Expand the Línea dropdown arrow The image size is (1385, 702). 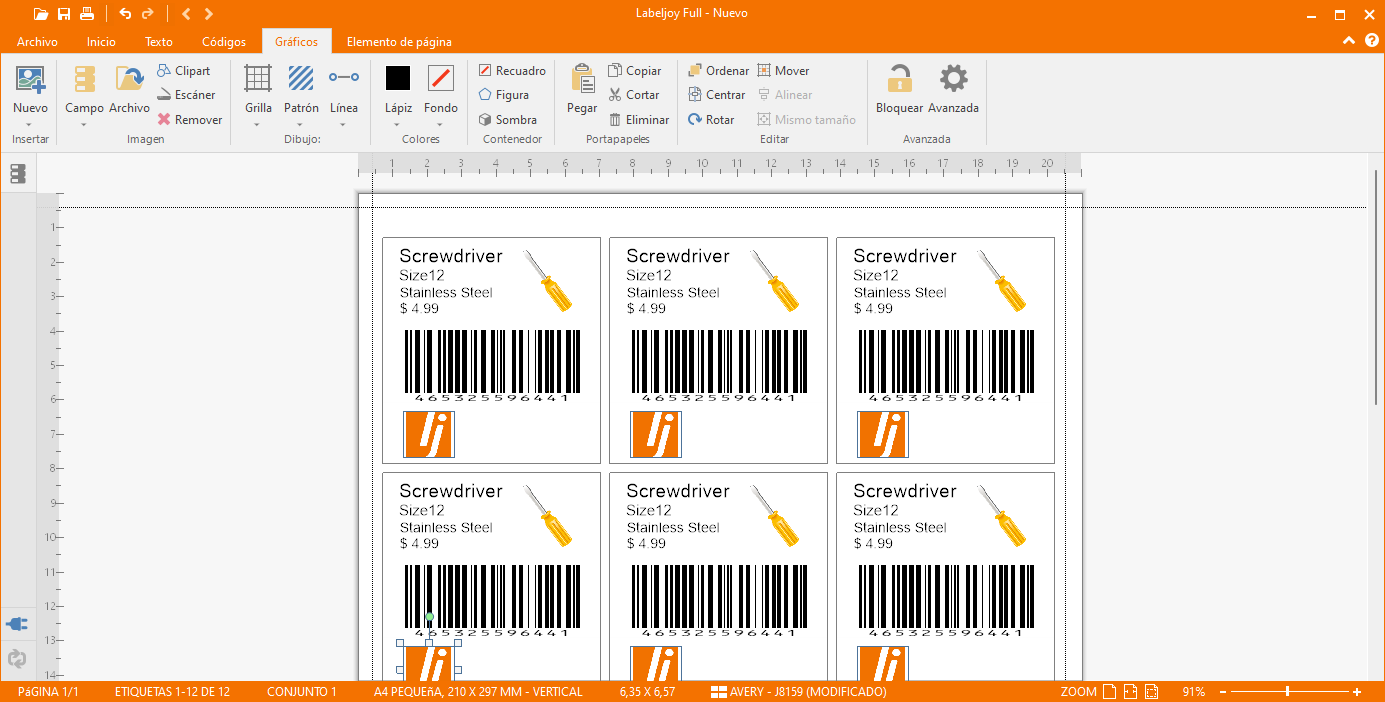pyautogui.click(x=344, y=125)
